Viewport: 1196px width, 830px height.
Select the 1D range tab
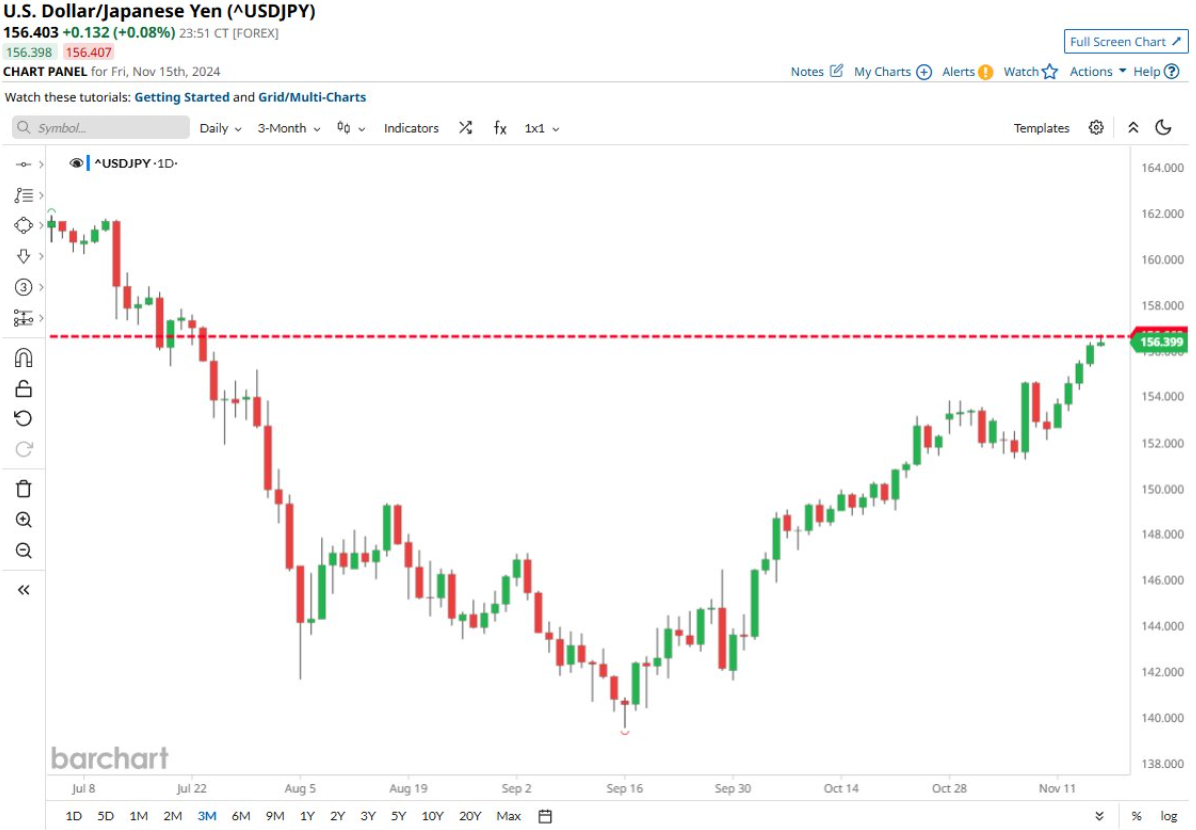(73, 816)
